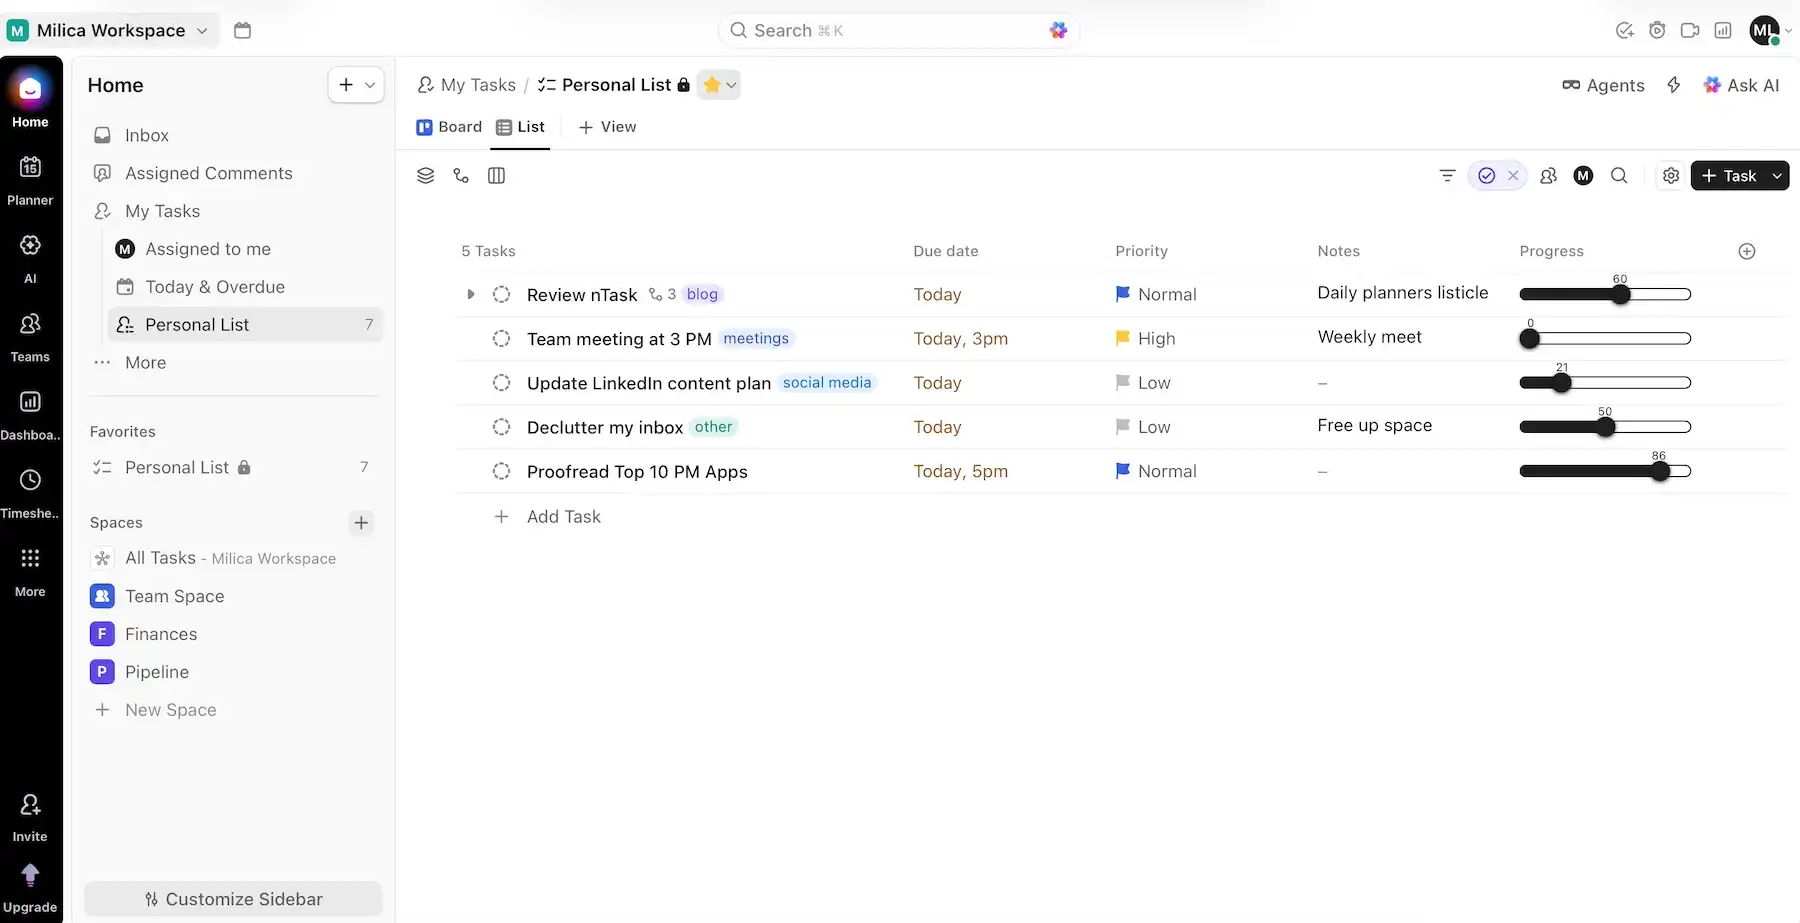Click the automations lightning bolt icon

tap(1674, 85)
